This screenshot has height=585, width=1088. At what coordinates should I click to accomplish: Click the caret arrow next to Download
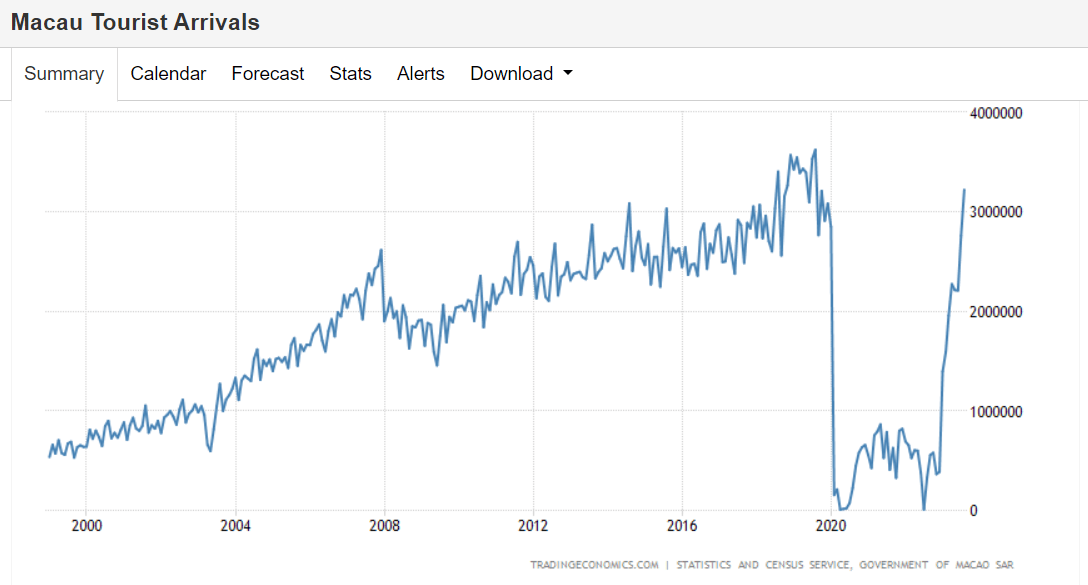[568, 74]
